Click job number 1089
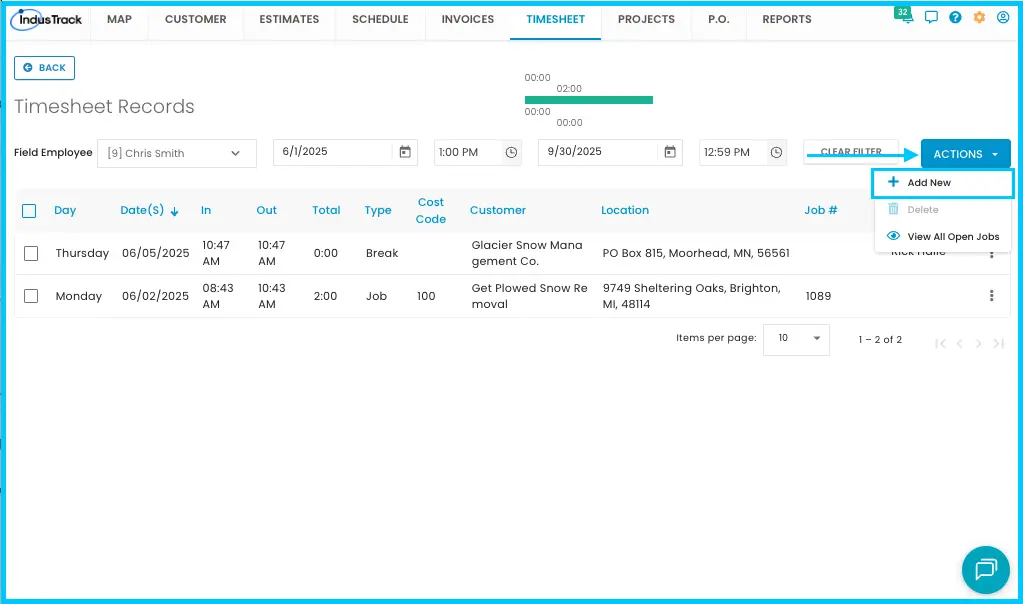The height and width of the screenshot is (604, 1023). tap(818, 296)
